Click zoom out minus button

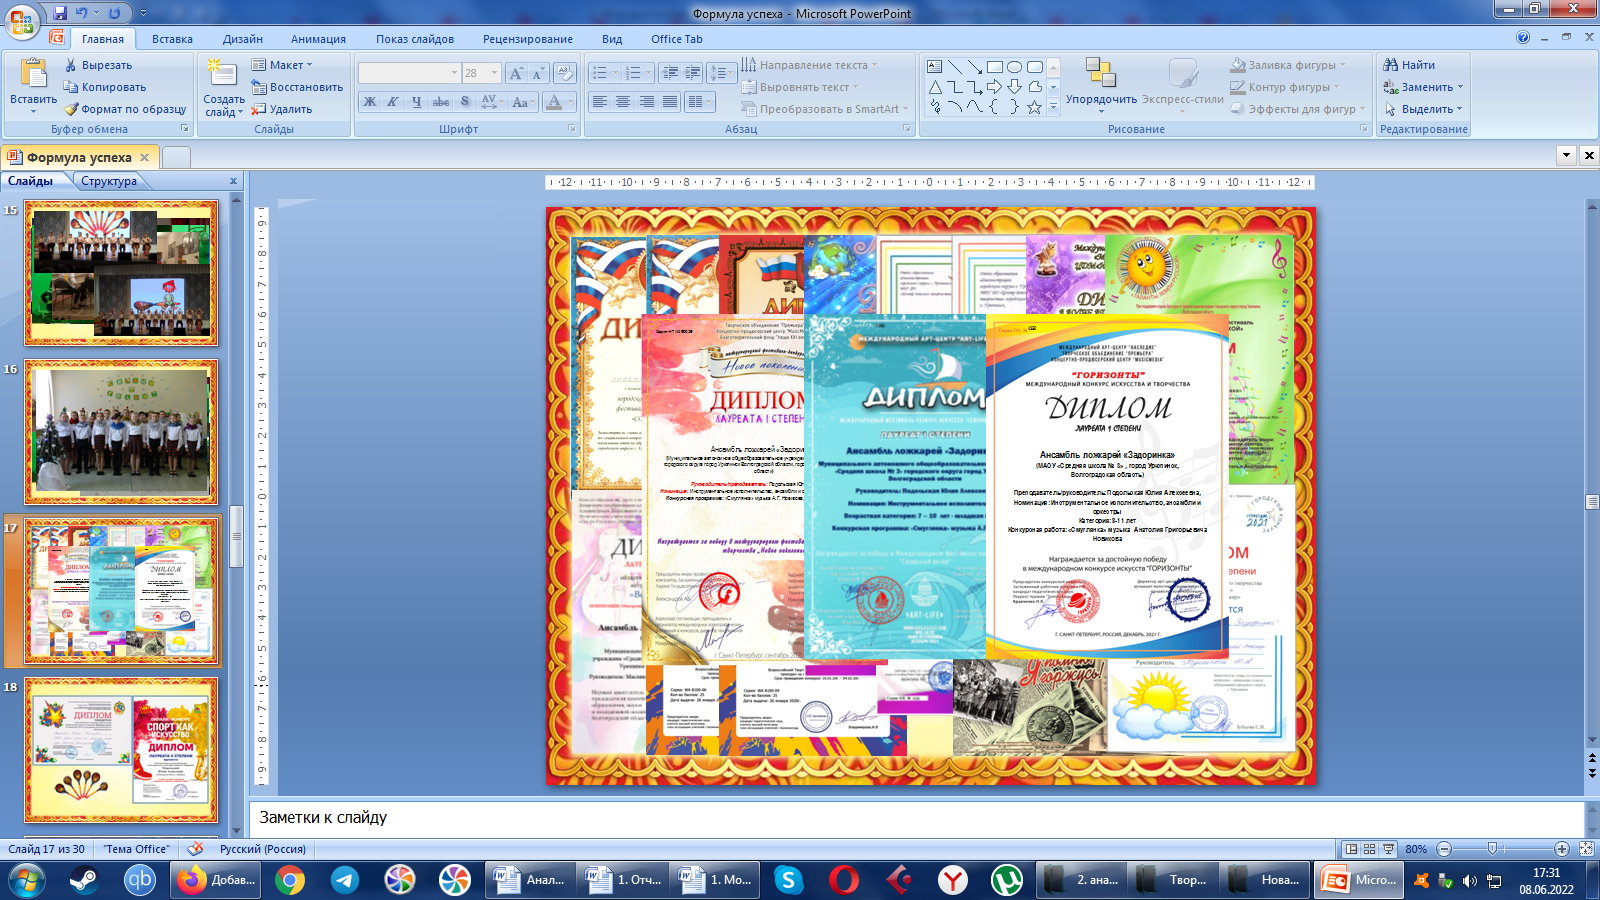1443,849
